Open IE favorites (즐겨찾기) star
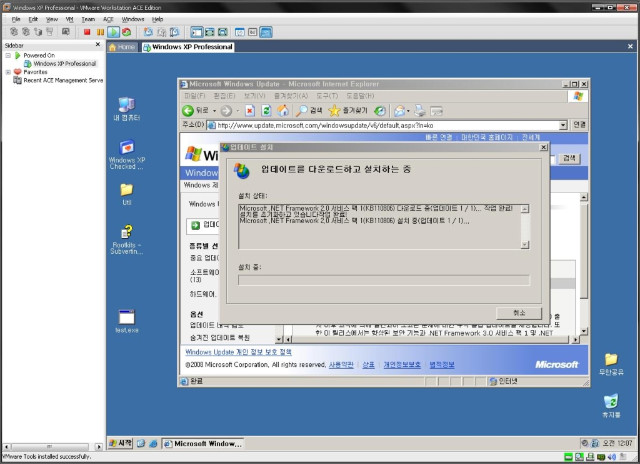 [x=348, y=111]
